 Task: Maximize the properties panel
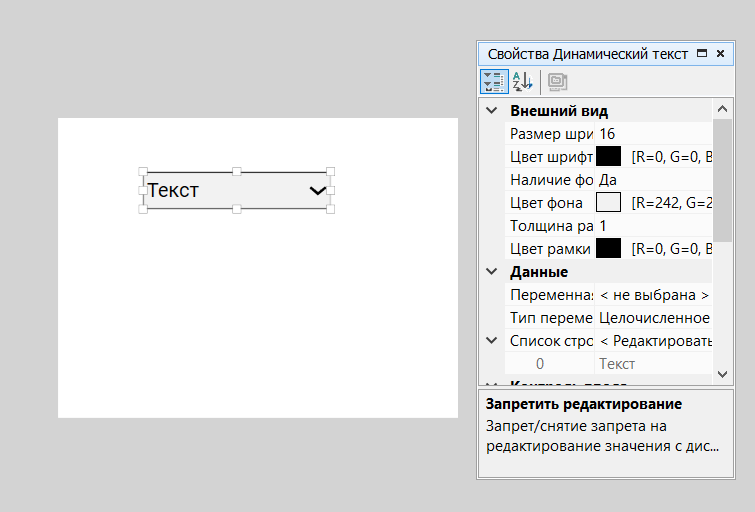point(701,53)
